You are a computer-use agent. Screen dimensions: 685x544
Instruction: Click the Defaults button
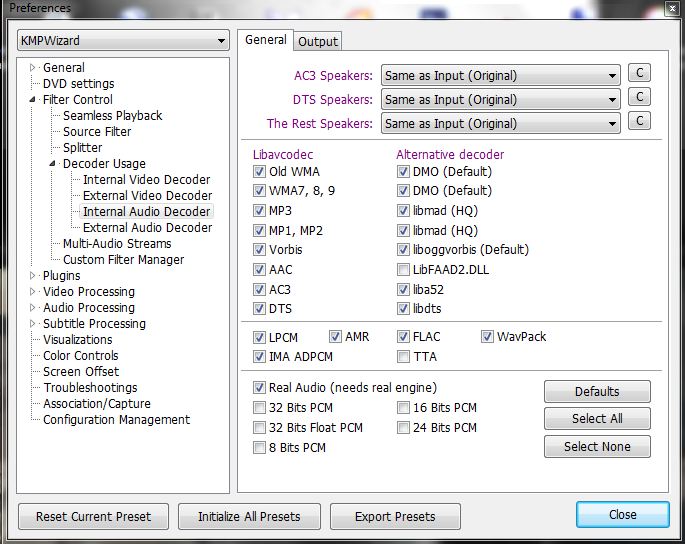click(x=597, y=392)
